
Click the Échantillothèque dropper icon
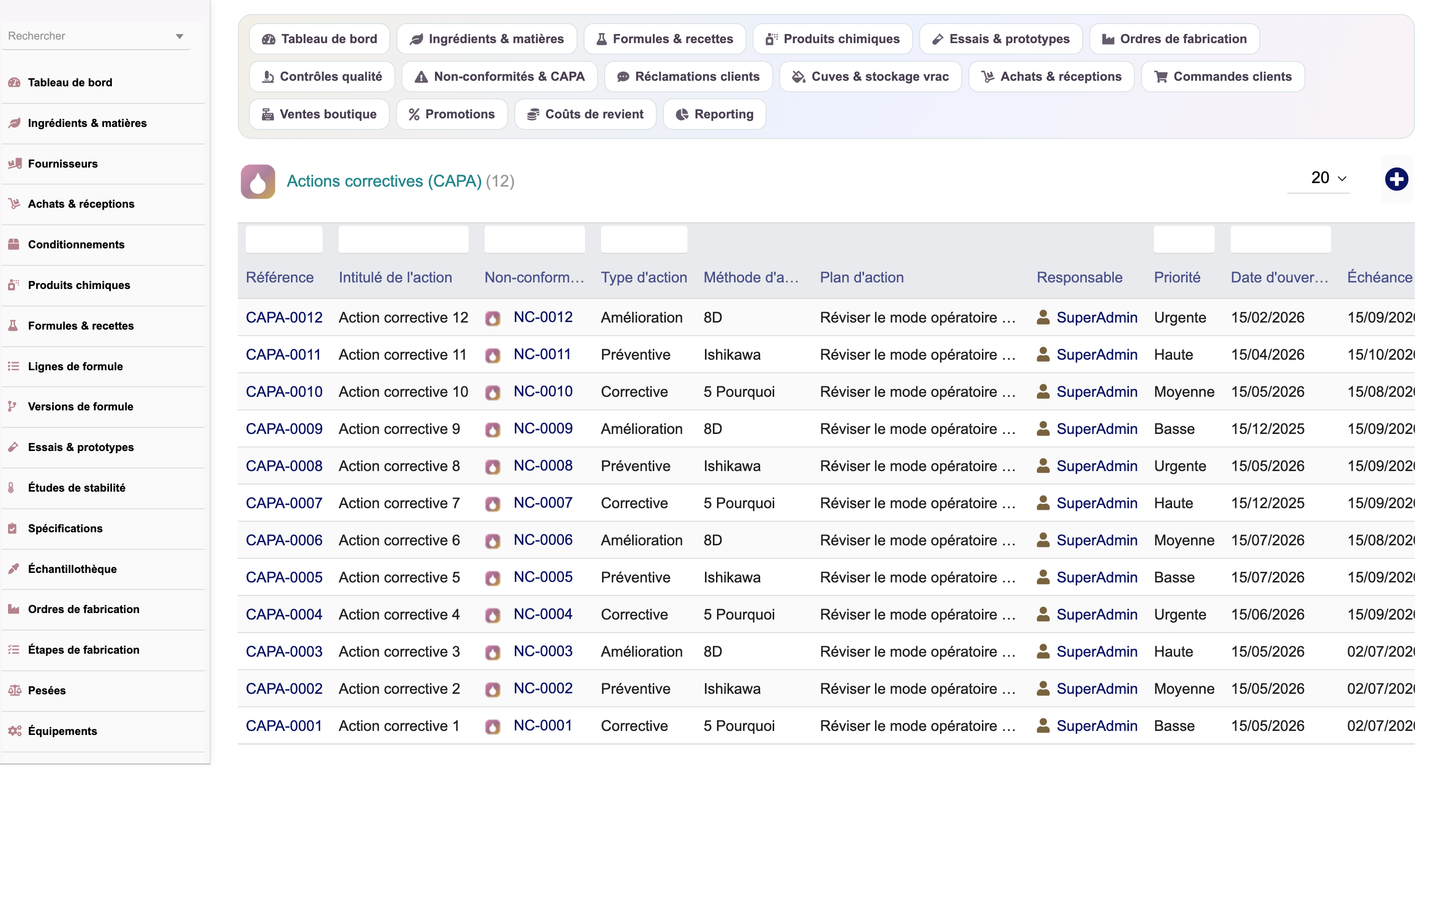click(14, 569)
